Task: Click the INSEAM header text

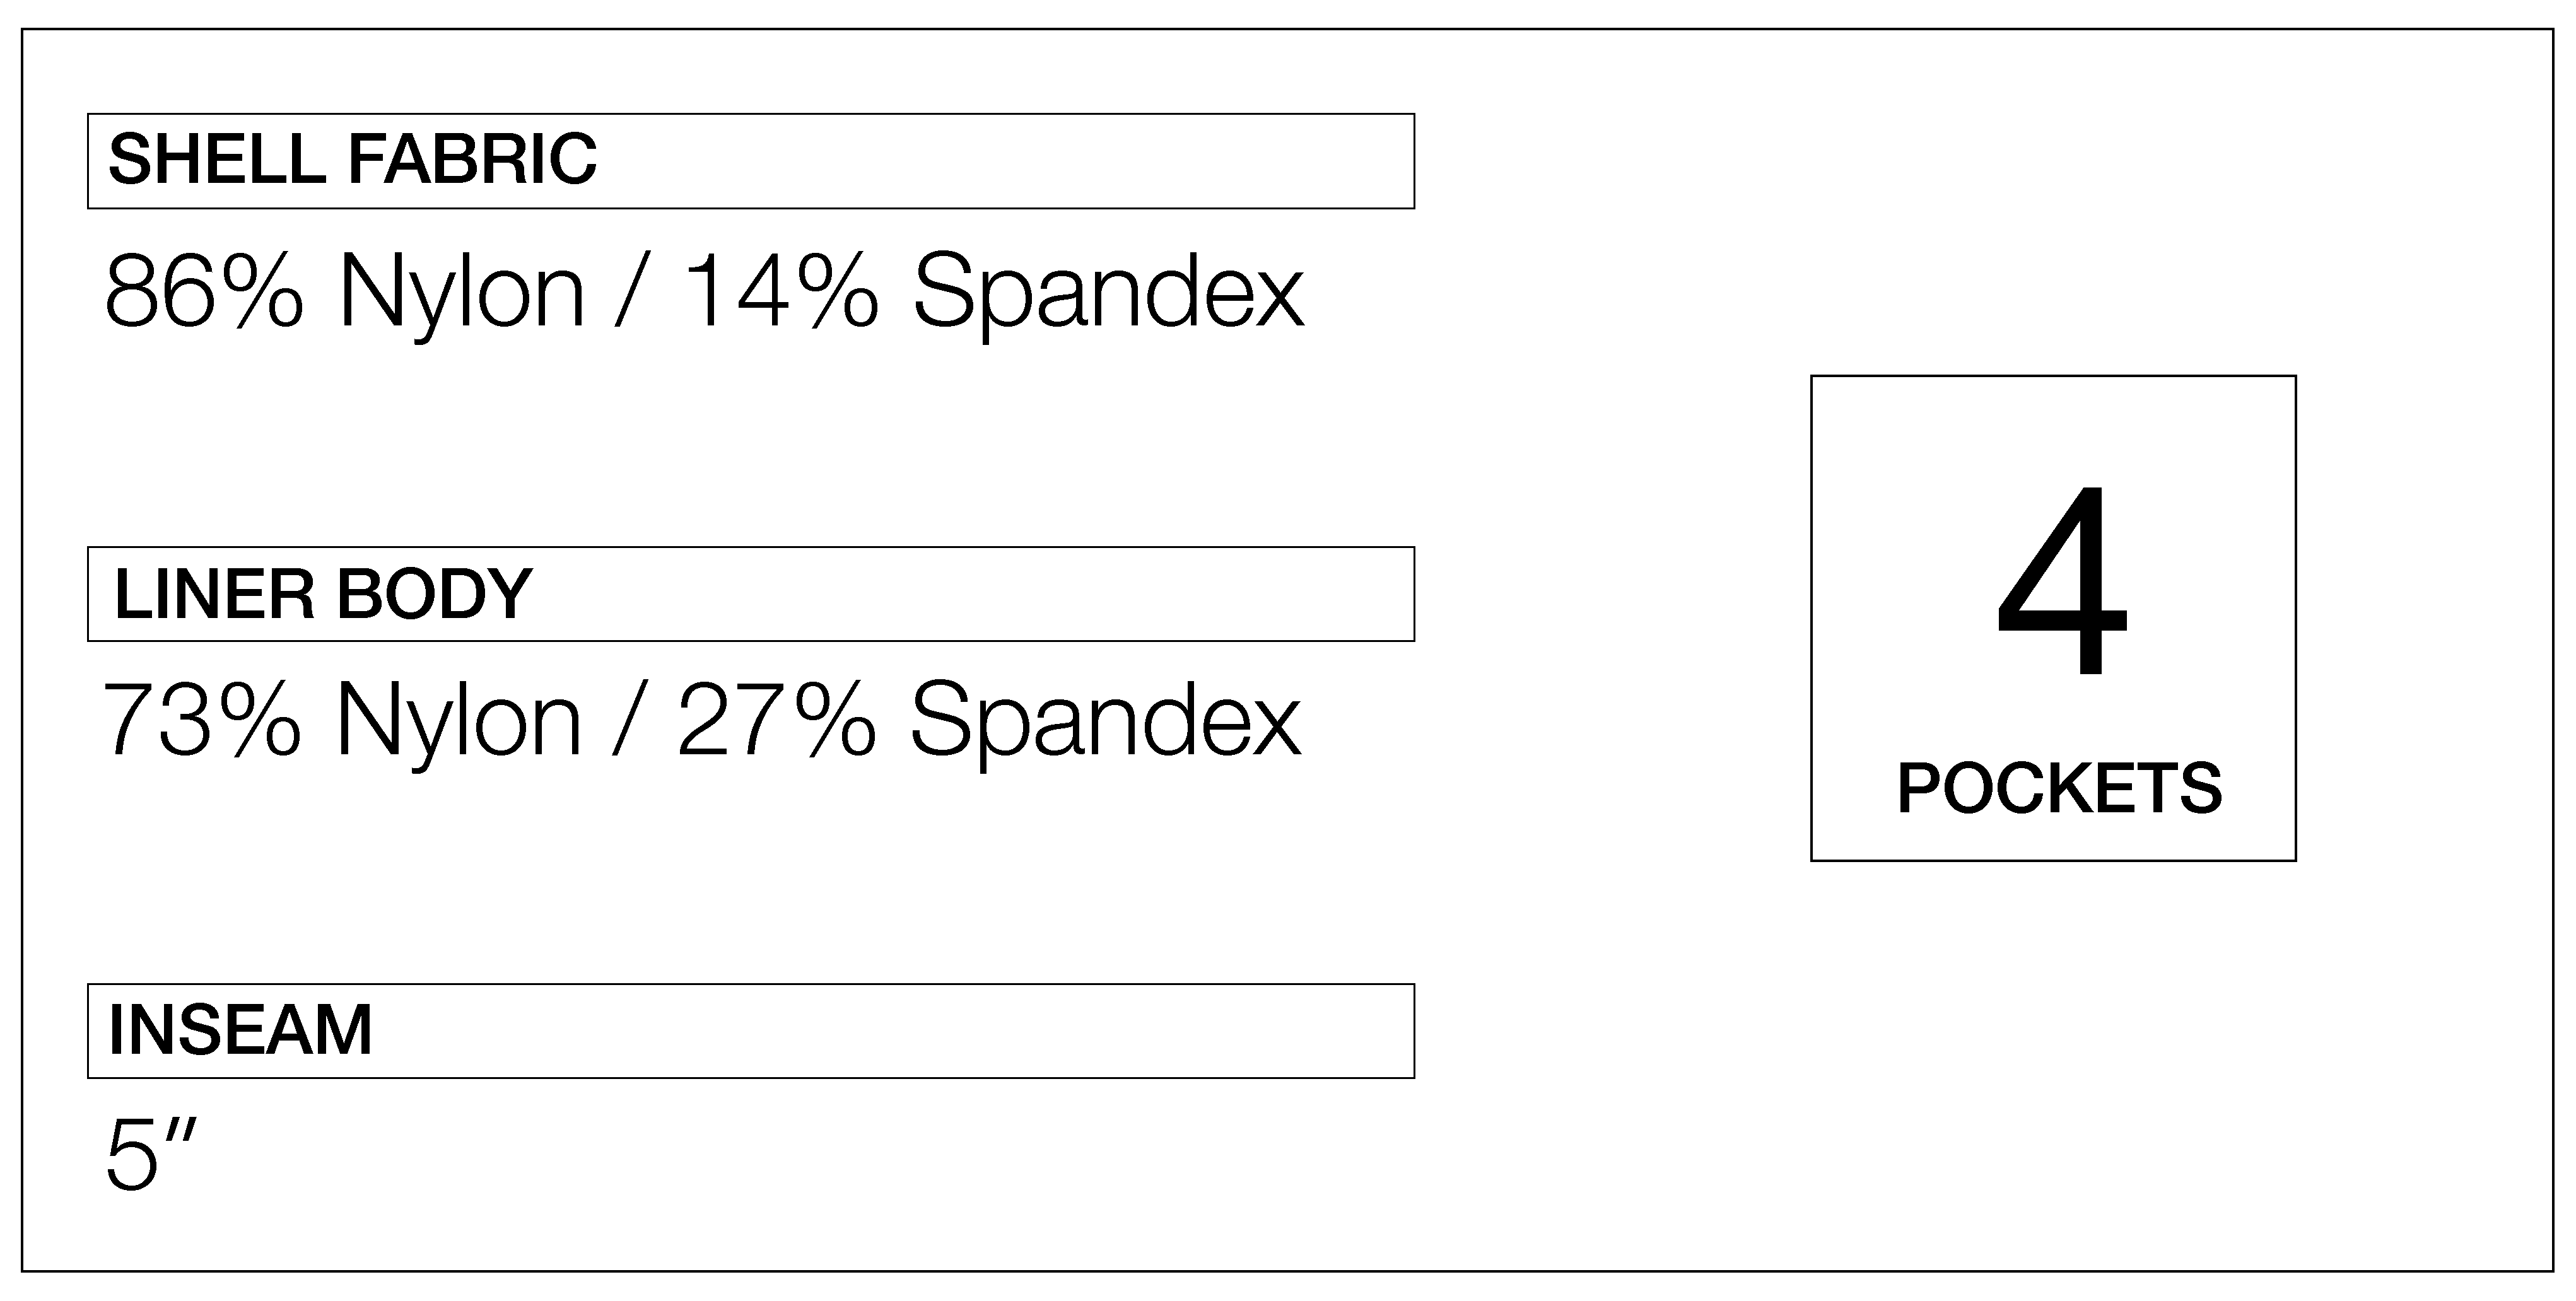Action: click(240, 1030)
